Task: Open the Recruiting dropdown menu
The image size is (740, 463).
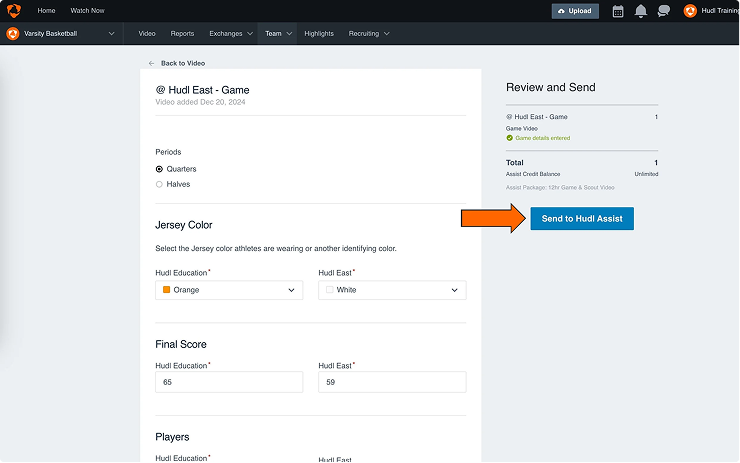Action: (x=369, y=34)
